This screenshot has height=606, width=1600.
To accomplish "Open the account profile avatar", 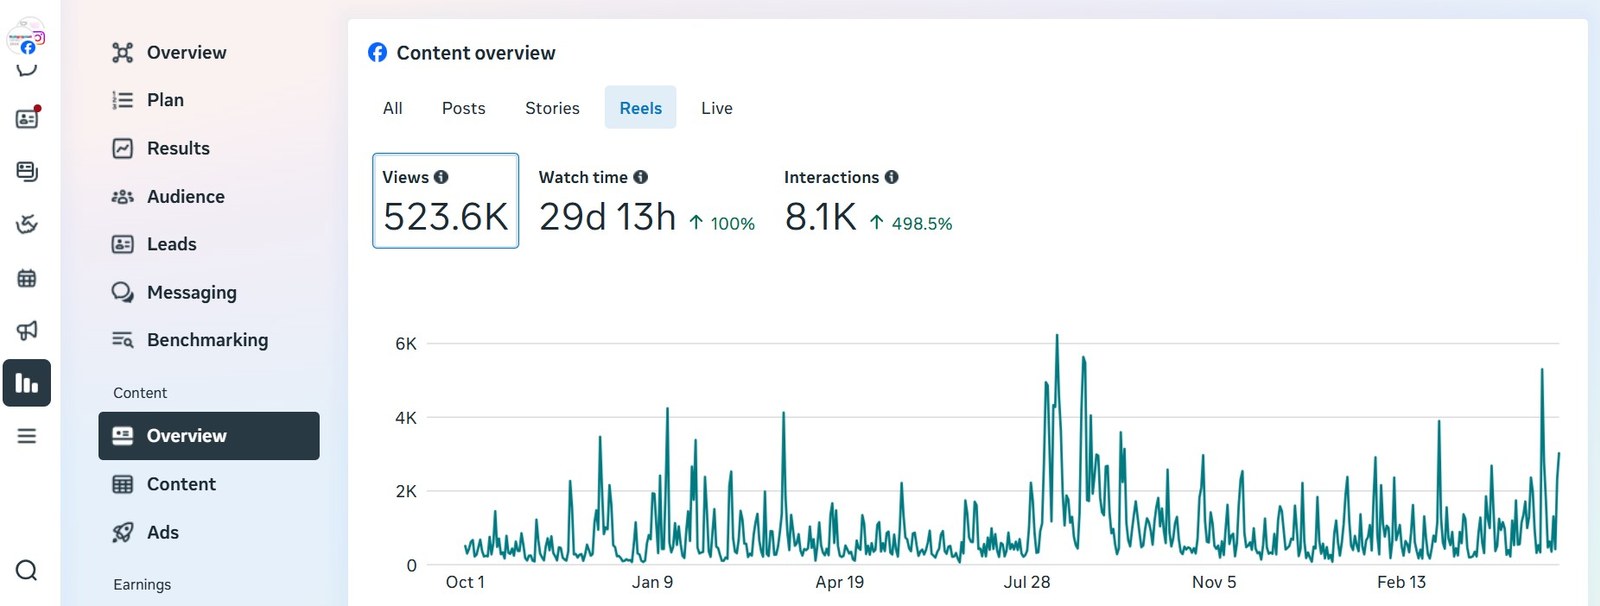I will 26,38.
